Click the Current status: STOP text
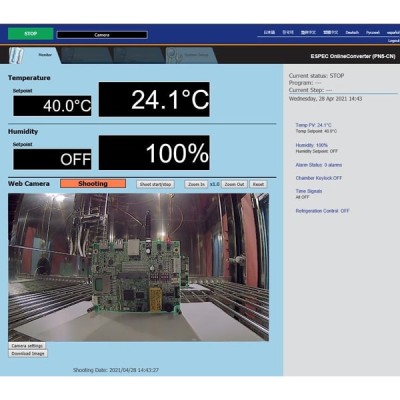Screen dimensions: 400x400 point(316,76)
